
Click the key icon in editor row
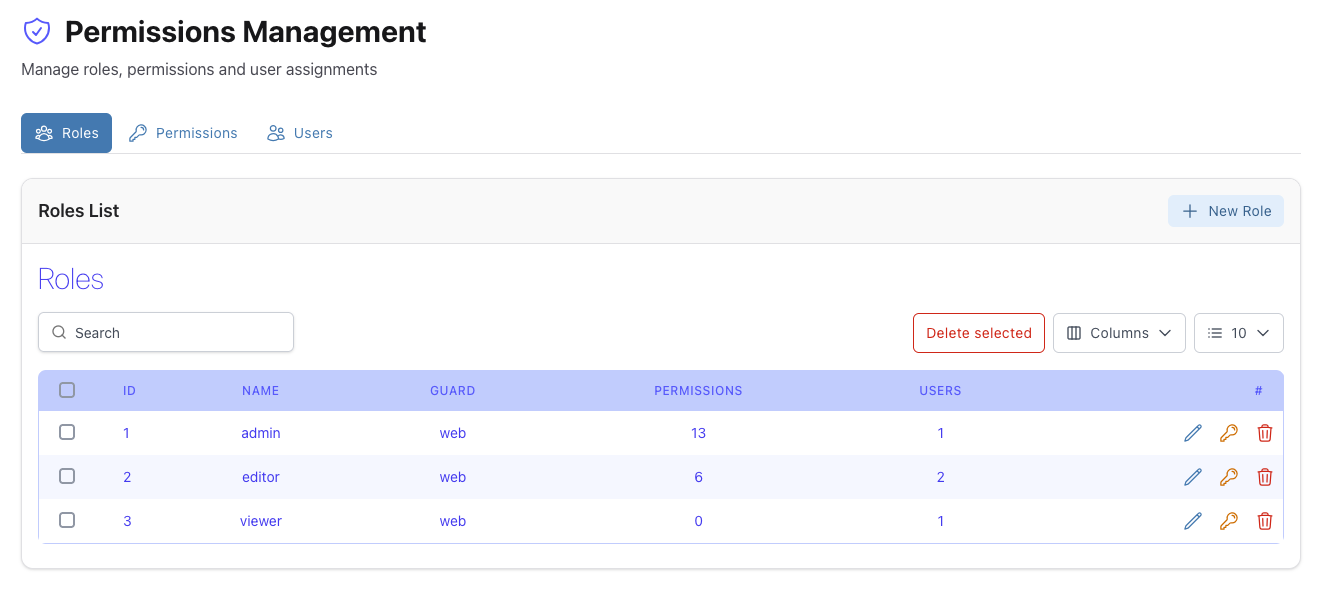tap(1228, 477)
